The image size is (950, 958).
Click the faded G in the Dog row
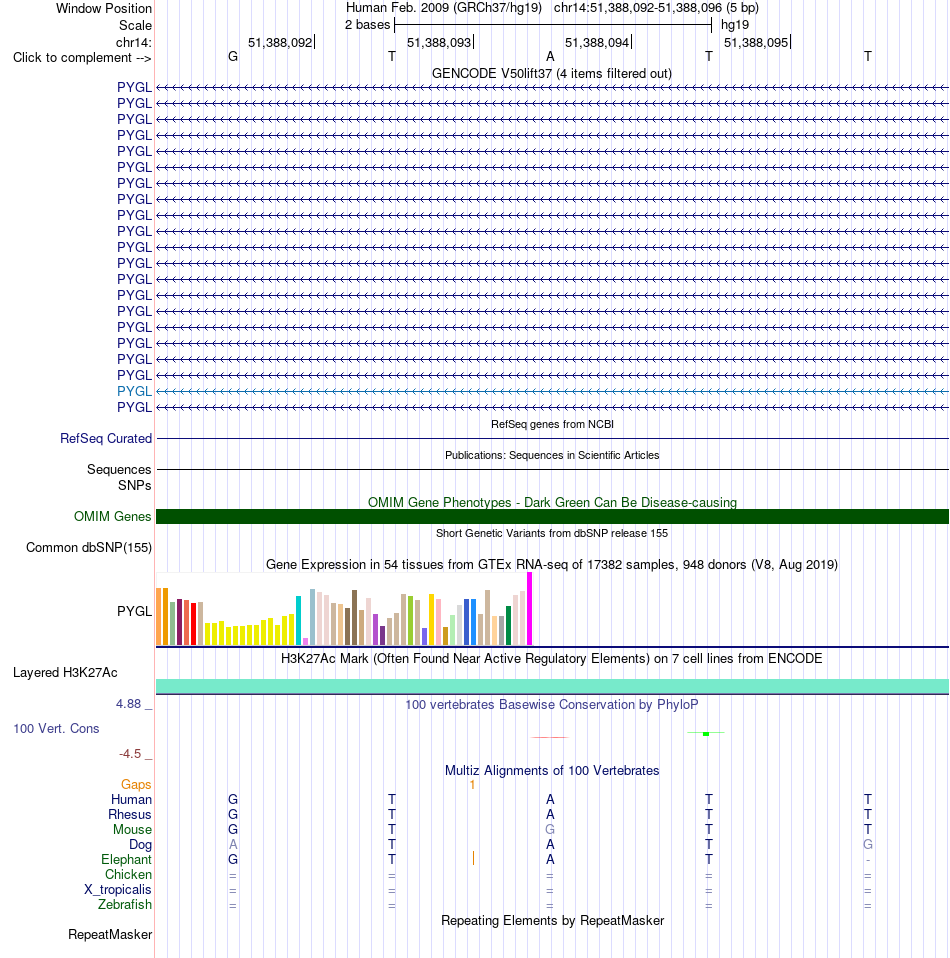click(x=868, y=844)
